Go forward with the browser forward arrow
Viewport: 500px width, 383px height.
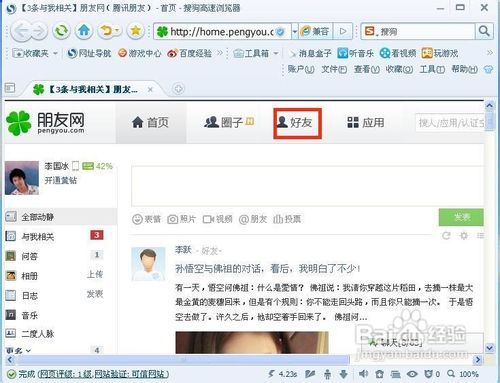(38, 32)
